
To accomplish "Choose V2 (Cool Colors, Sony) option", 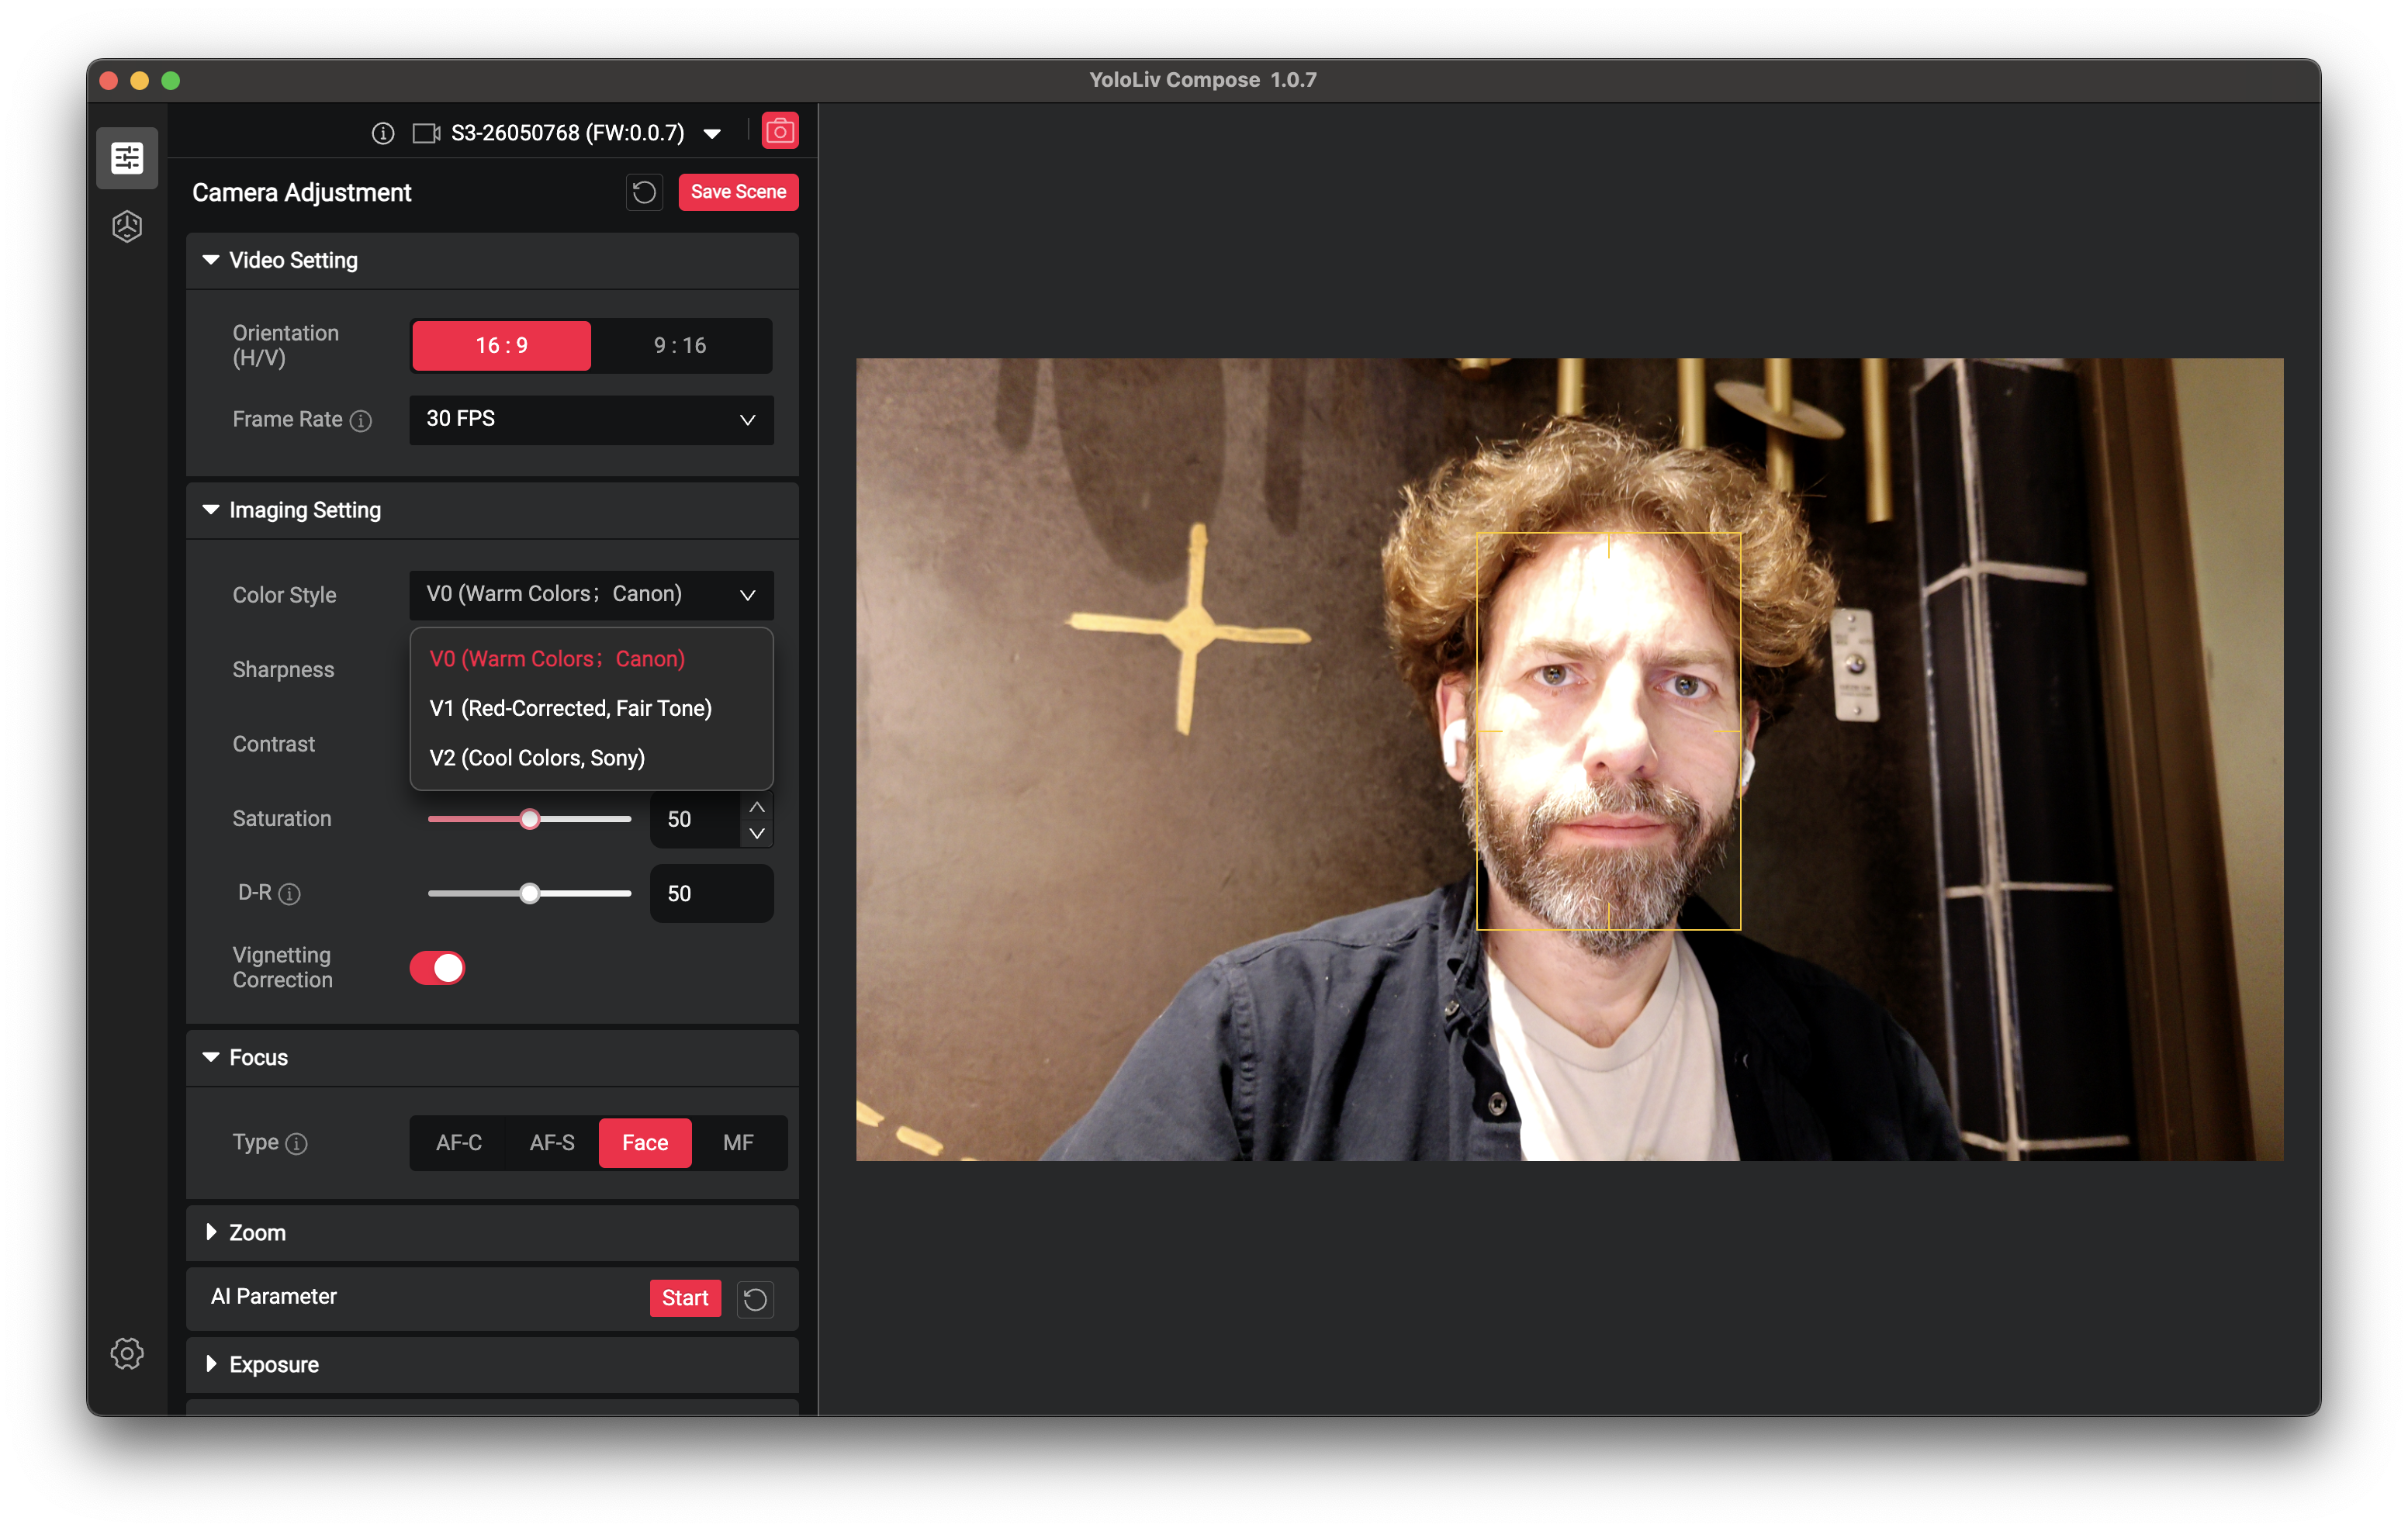I will (x=537, y=757).
